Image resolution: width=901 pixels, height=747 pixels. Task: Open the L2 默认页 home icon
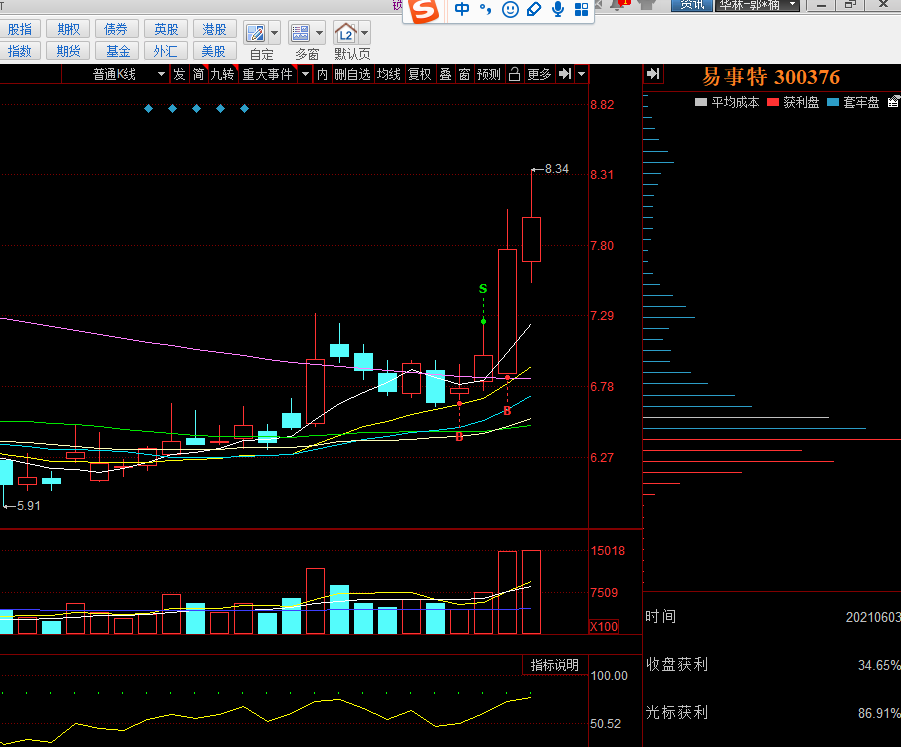345,33
